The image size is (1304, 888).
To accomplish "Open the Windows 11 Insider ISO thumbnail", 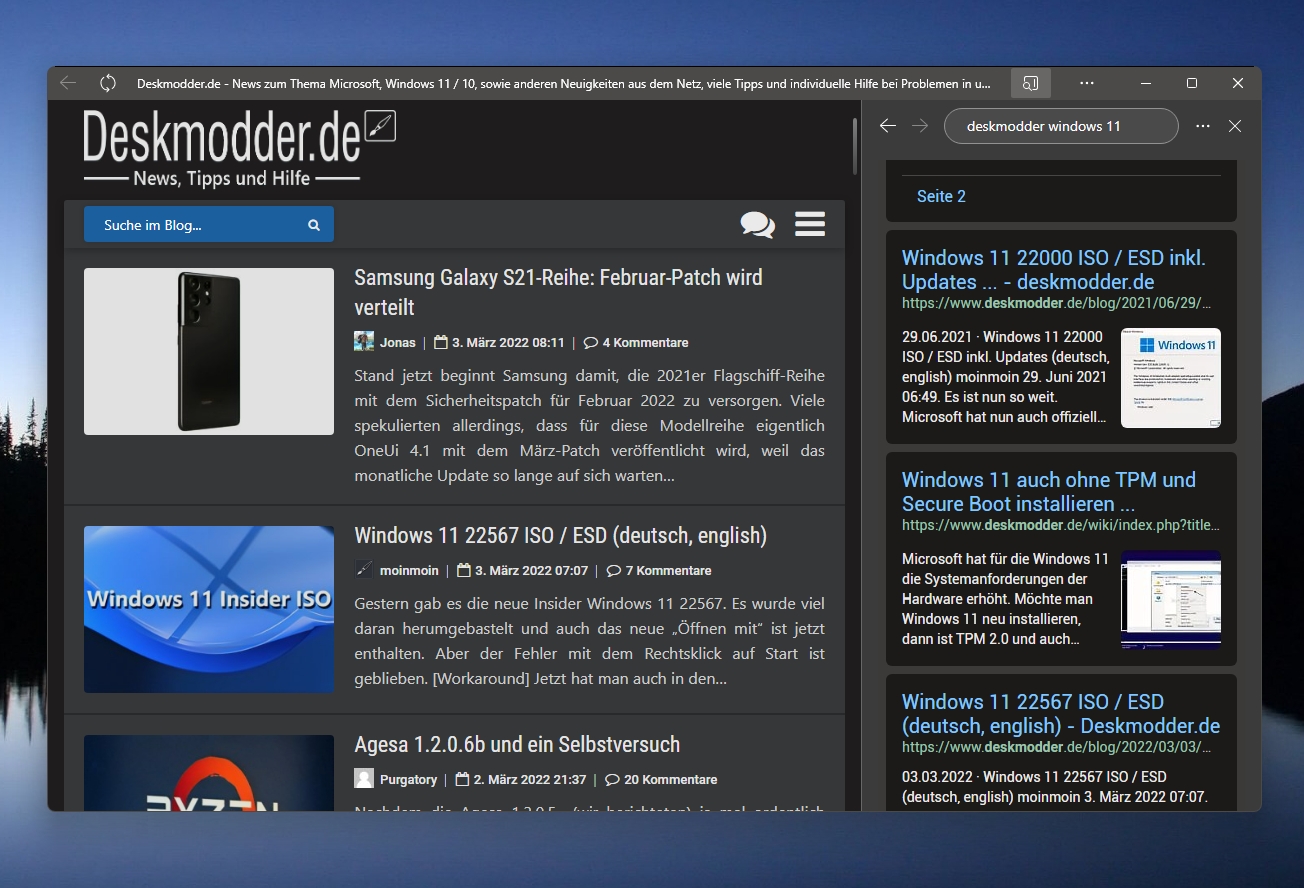I will point(209,609).
